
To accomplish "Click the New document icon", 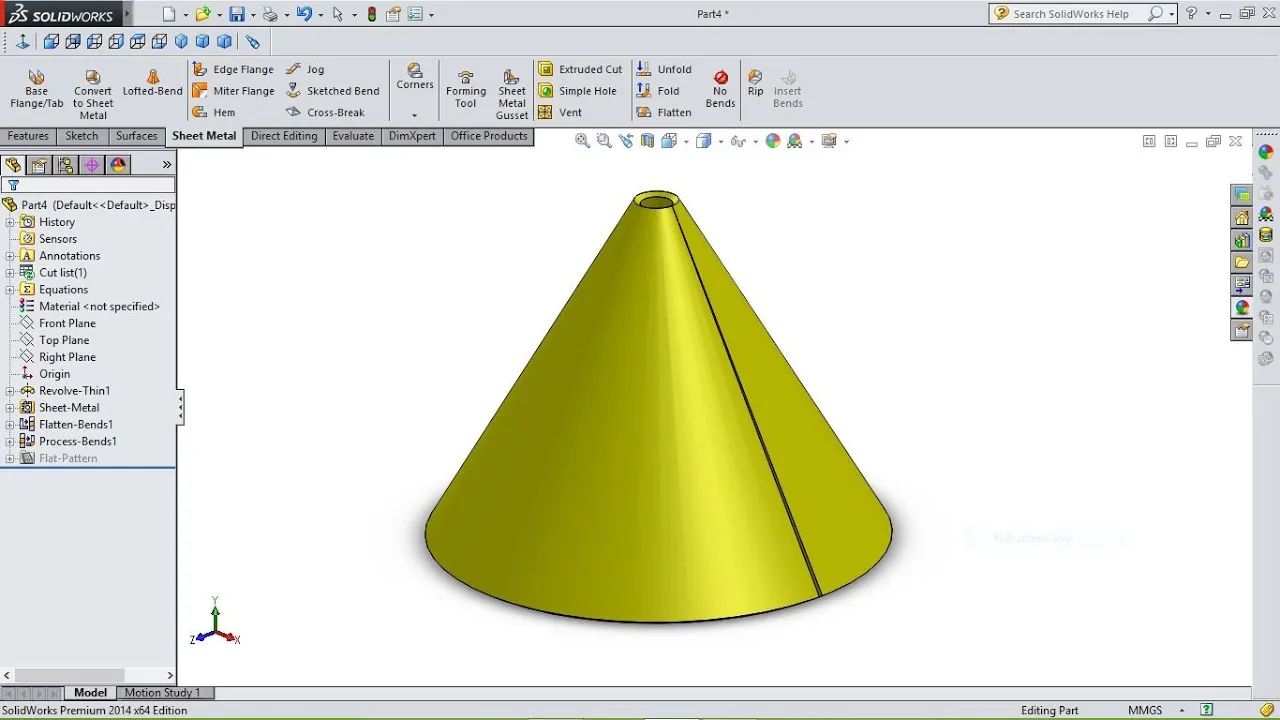I will (x=169, y=14).
